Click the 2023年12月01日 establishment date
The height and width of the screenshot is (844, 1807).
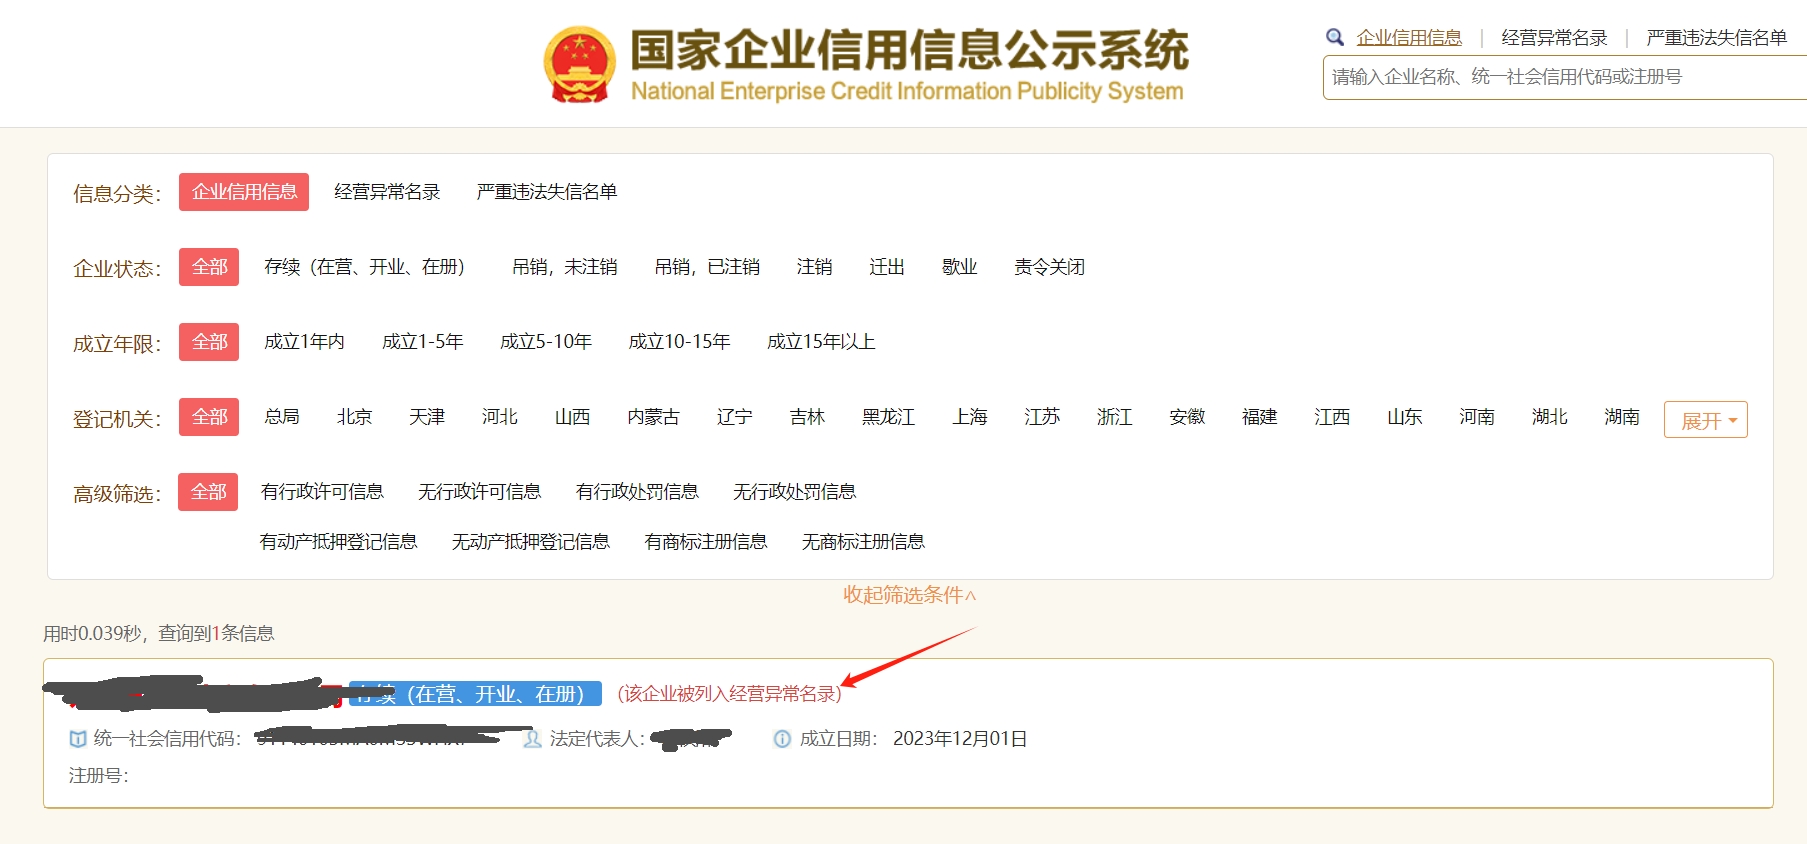(x=960, y=739)
